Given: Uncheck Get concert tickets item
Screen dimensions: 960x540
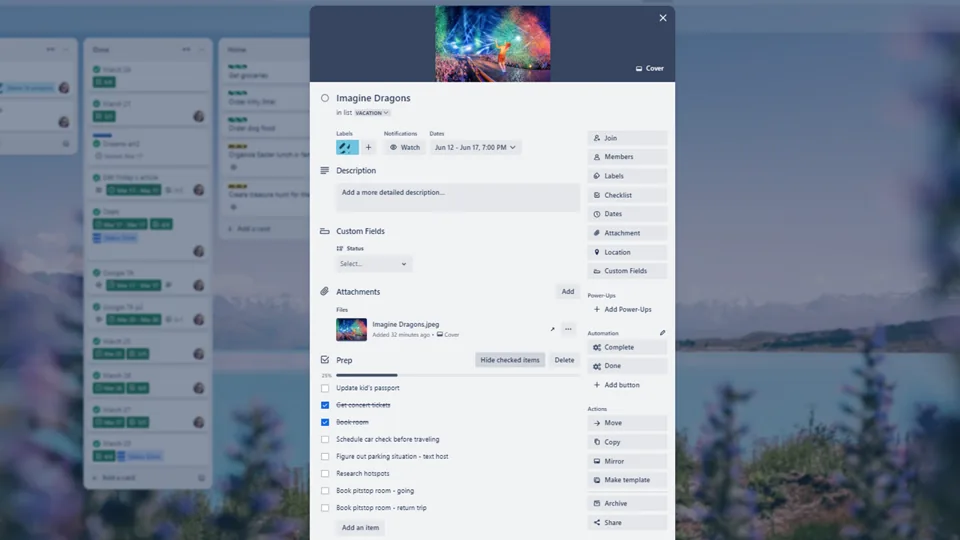Looking at the screenshot, I should click(x=325, y=405).
